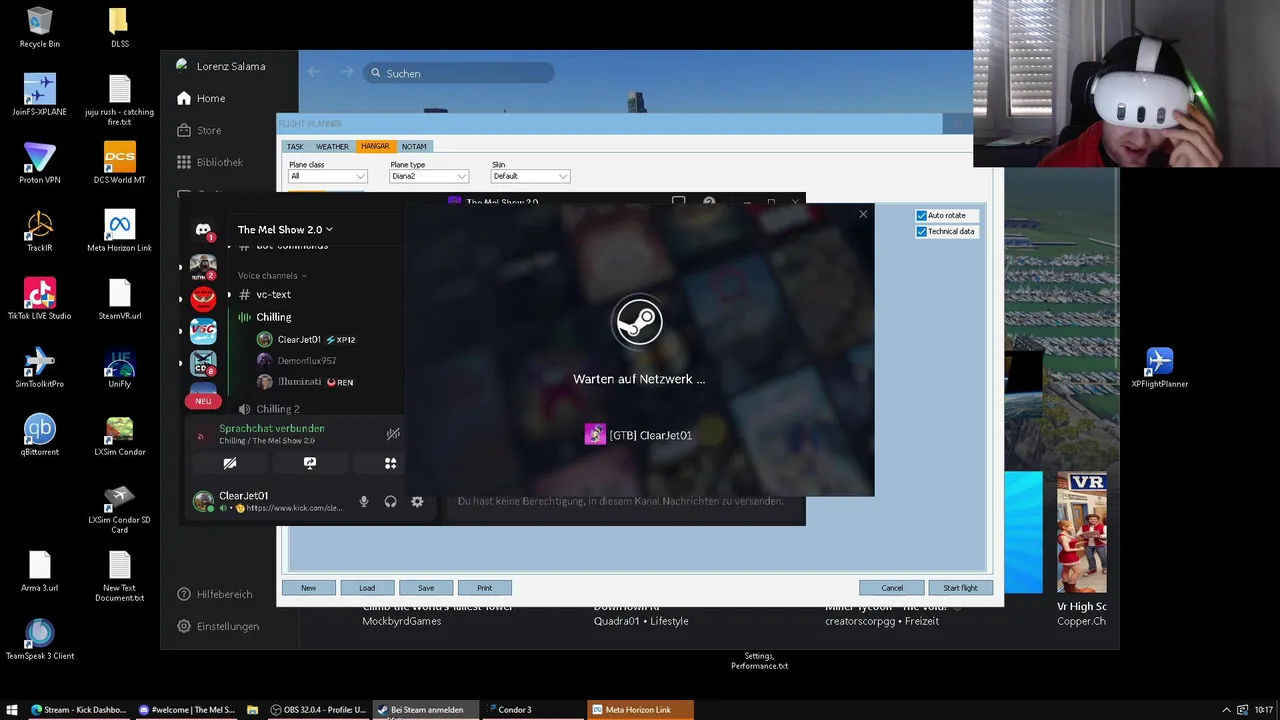Launch UniFly desktop icon
Image resolution: width=1280 pixels, height=720 pixels.
(119, 367)
